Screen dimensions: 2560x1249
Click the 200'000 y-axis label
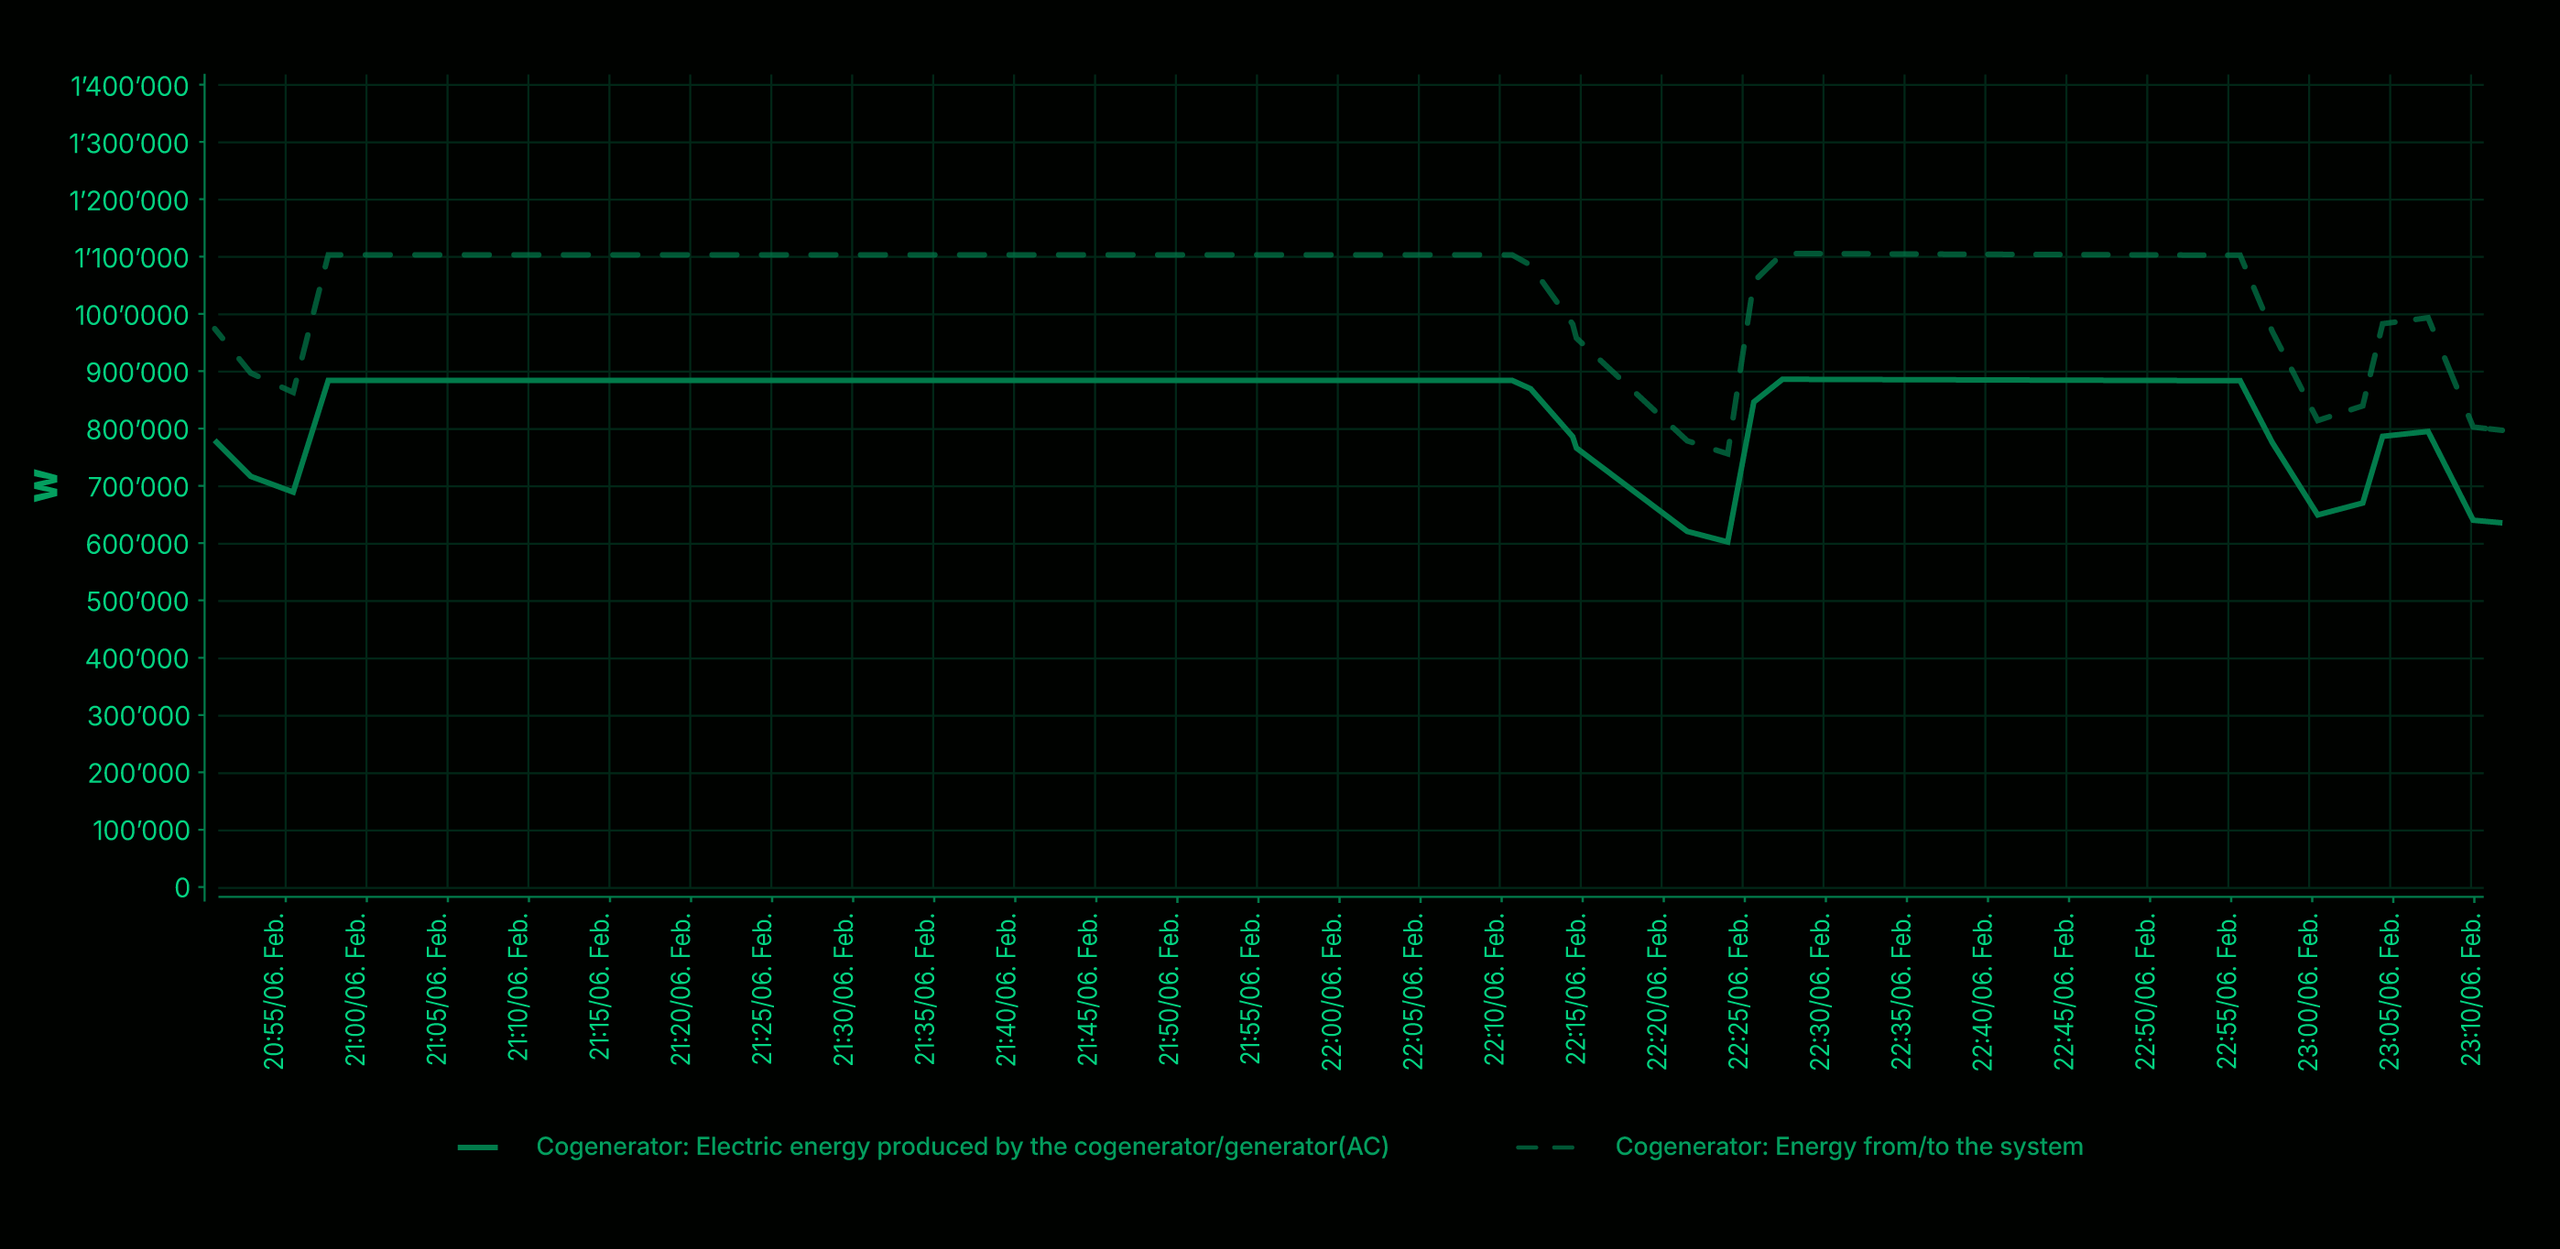(x=137, y=773)
